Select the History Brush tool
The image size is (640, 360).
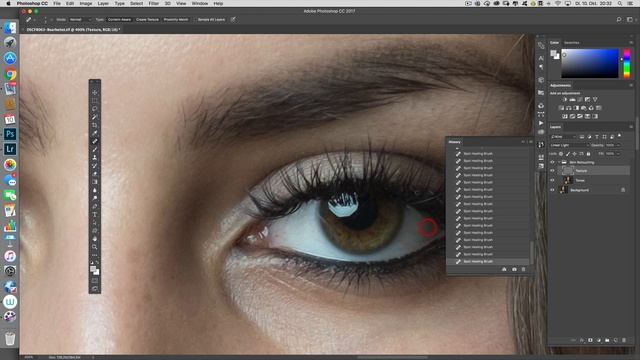tap(95, 166)
